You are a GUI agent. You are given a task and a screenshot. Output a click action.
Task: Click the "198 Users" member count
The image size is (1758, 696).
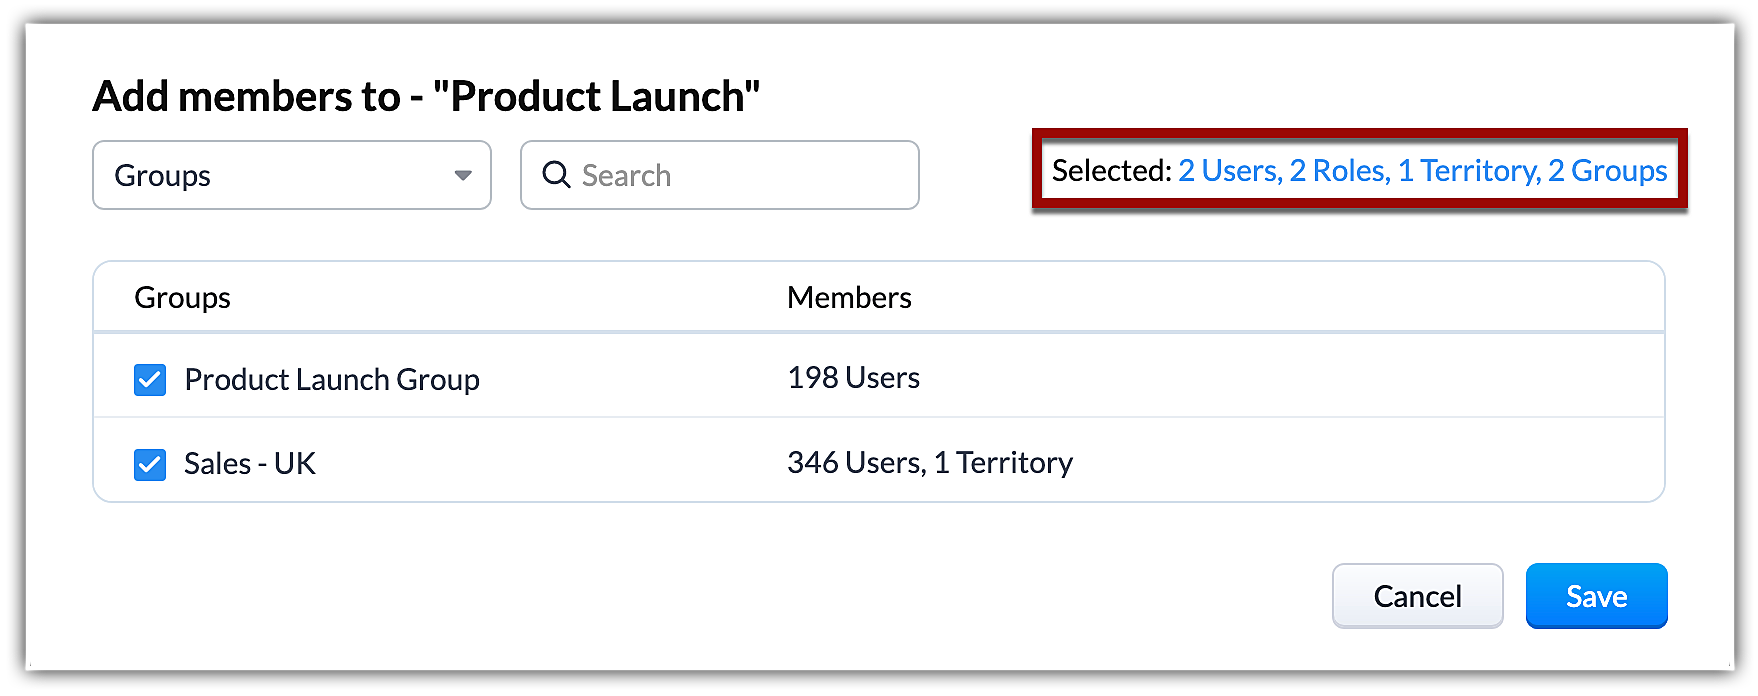(x=853, y=378)
